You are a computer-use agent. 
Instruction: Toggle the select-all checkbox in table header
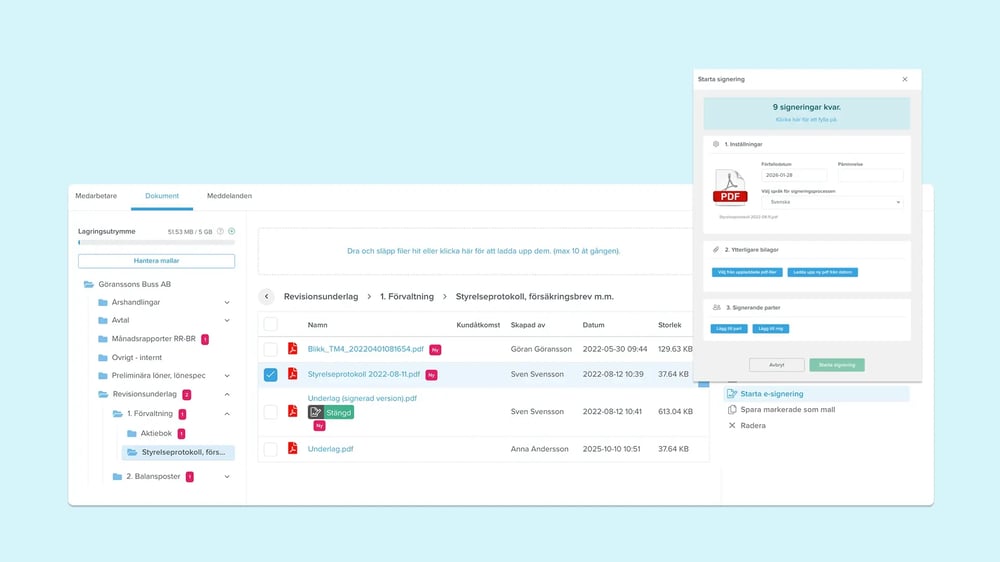(270, 324)
